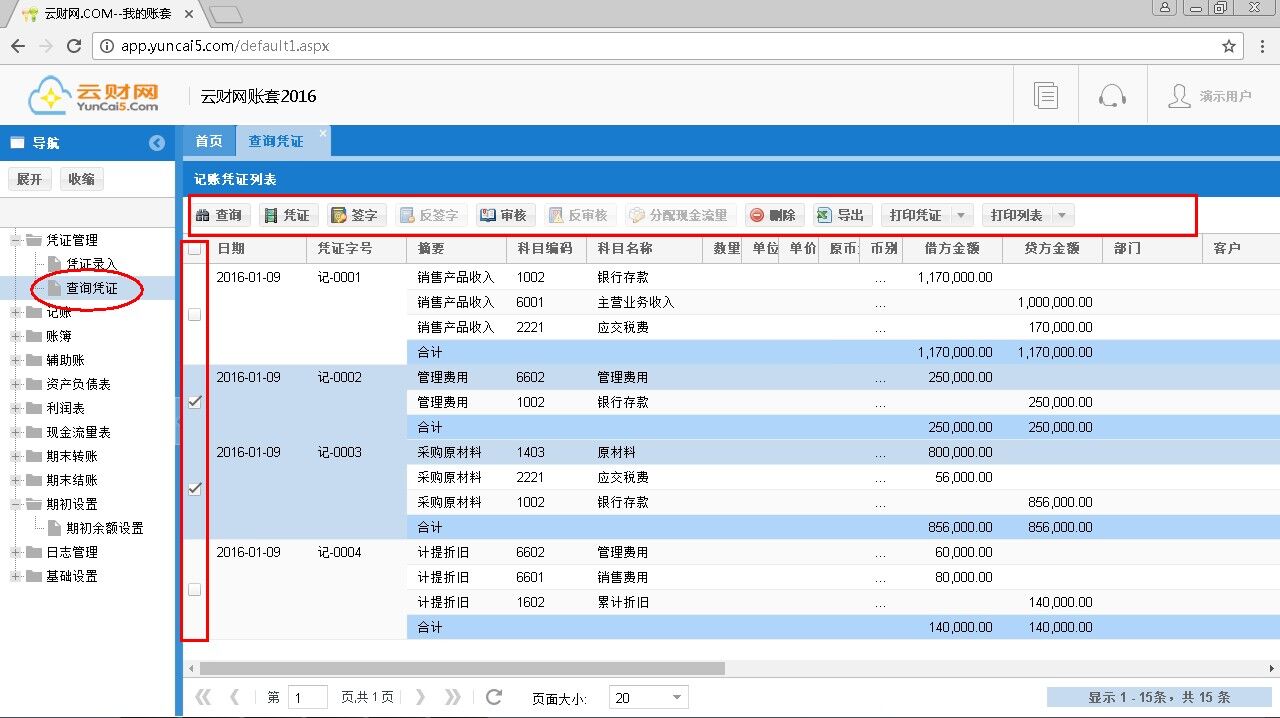Viewport: 1280px width, 718px height.
Task: Collapse the 导航 navigation panel arrow
Action: click(x=157, y=143)
